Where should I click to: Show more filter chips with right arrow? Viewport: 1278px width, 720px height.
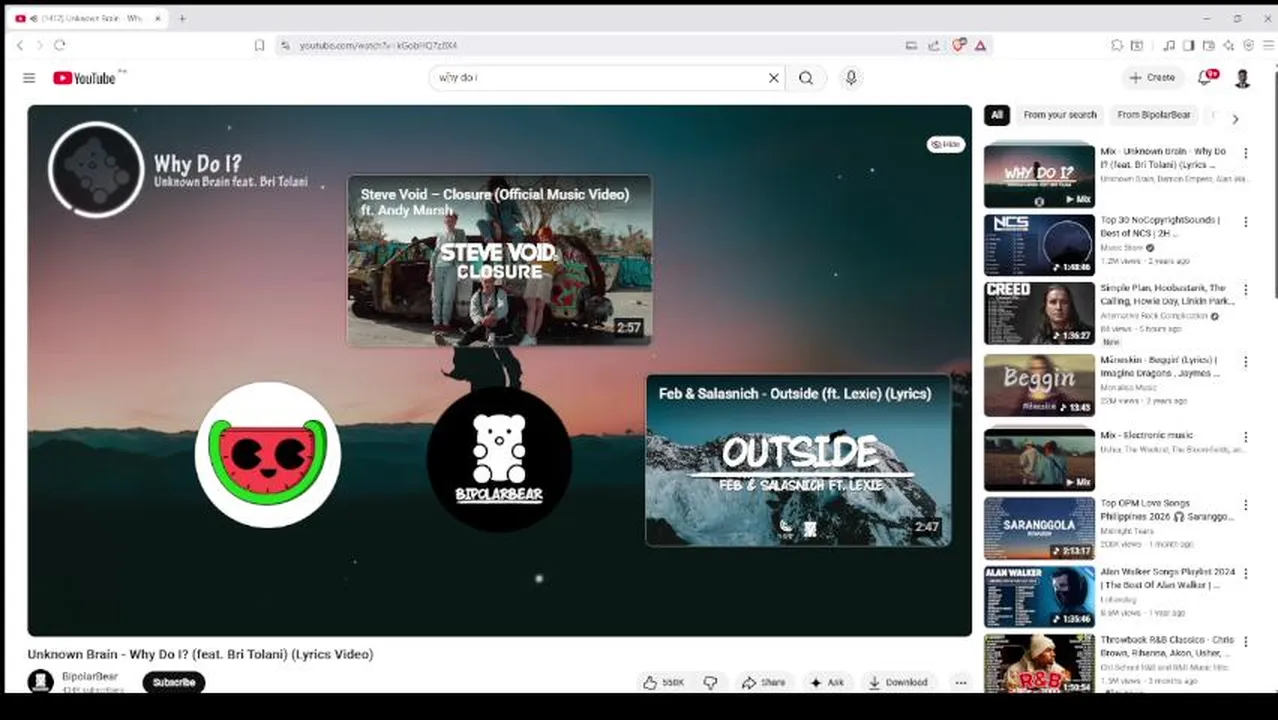[x=1235, y=118]
